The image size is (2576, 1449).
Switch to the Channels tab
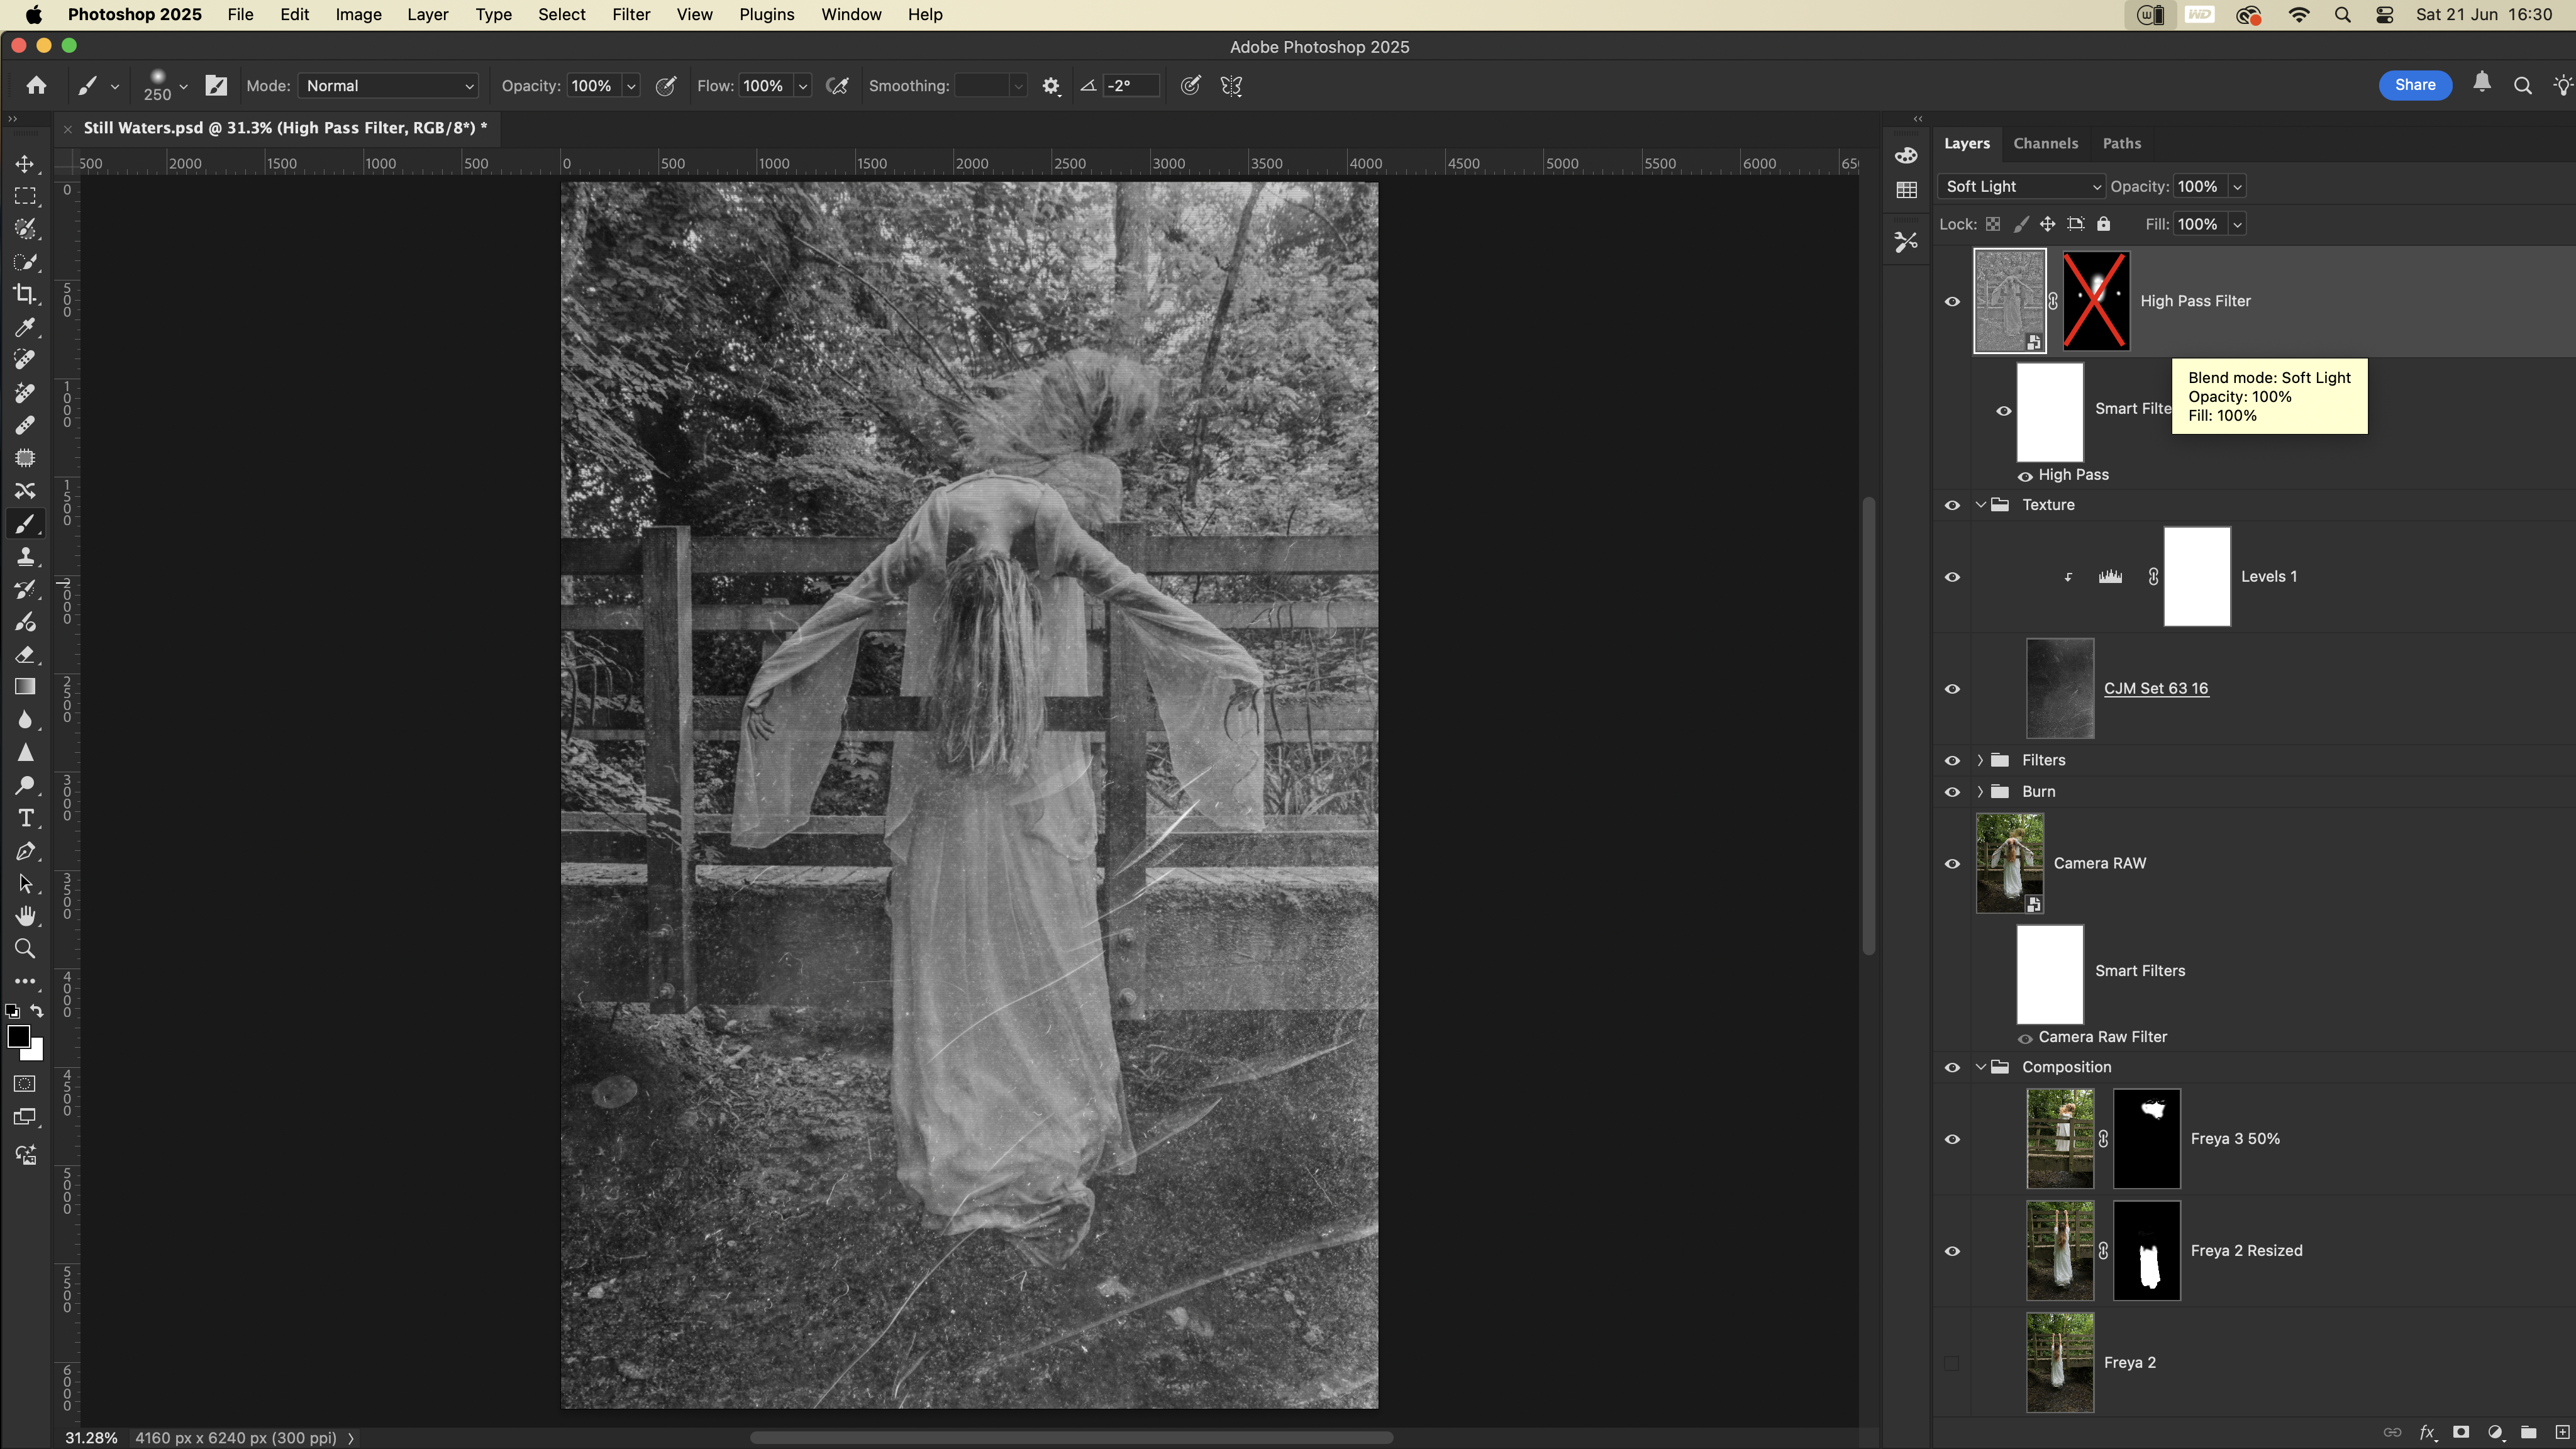(x=2045, y=144)
